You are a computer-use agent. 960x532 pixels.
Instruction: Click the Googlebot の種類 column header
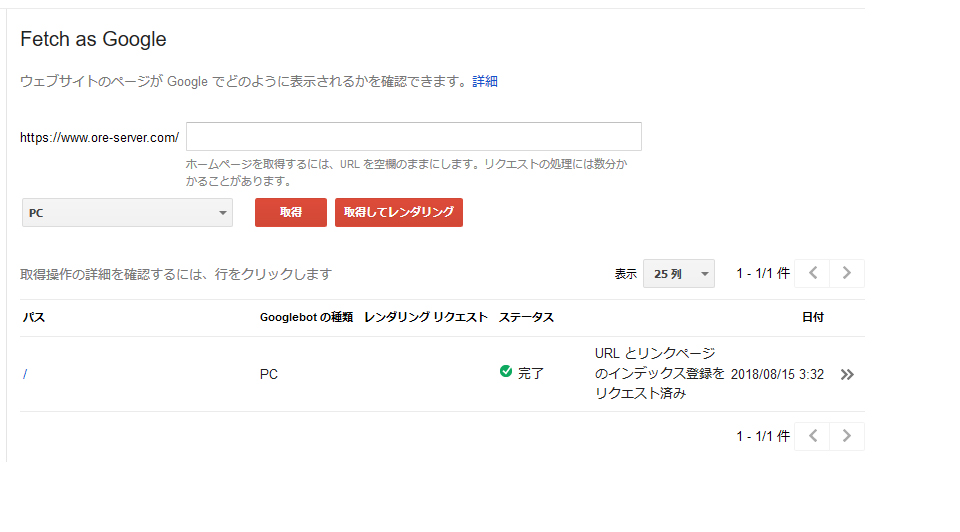click(306, 317)
